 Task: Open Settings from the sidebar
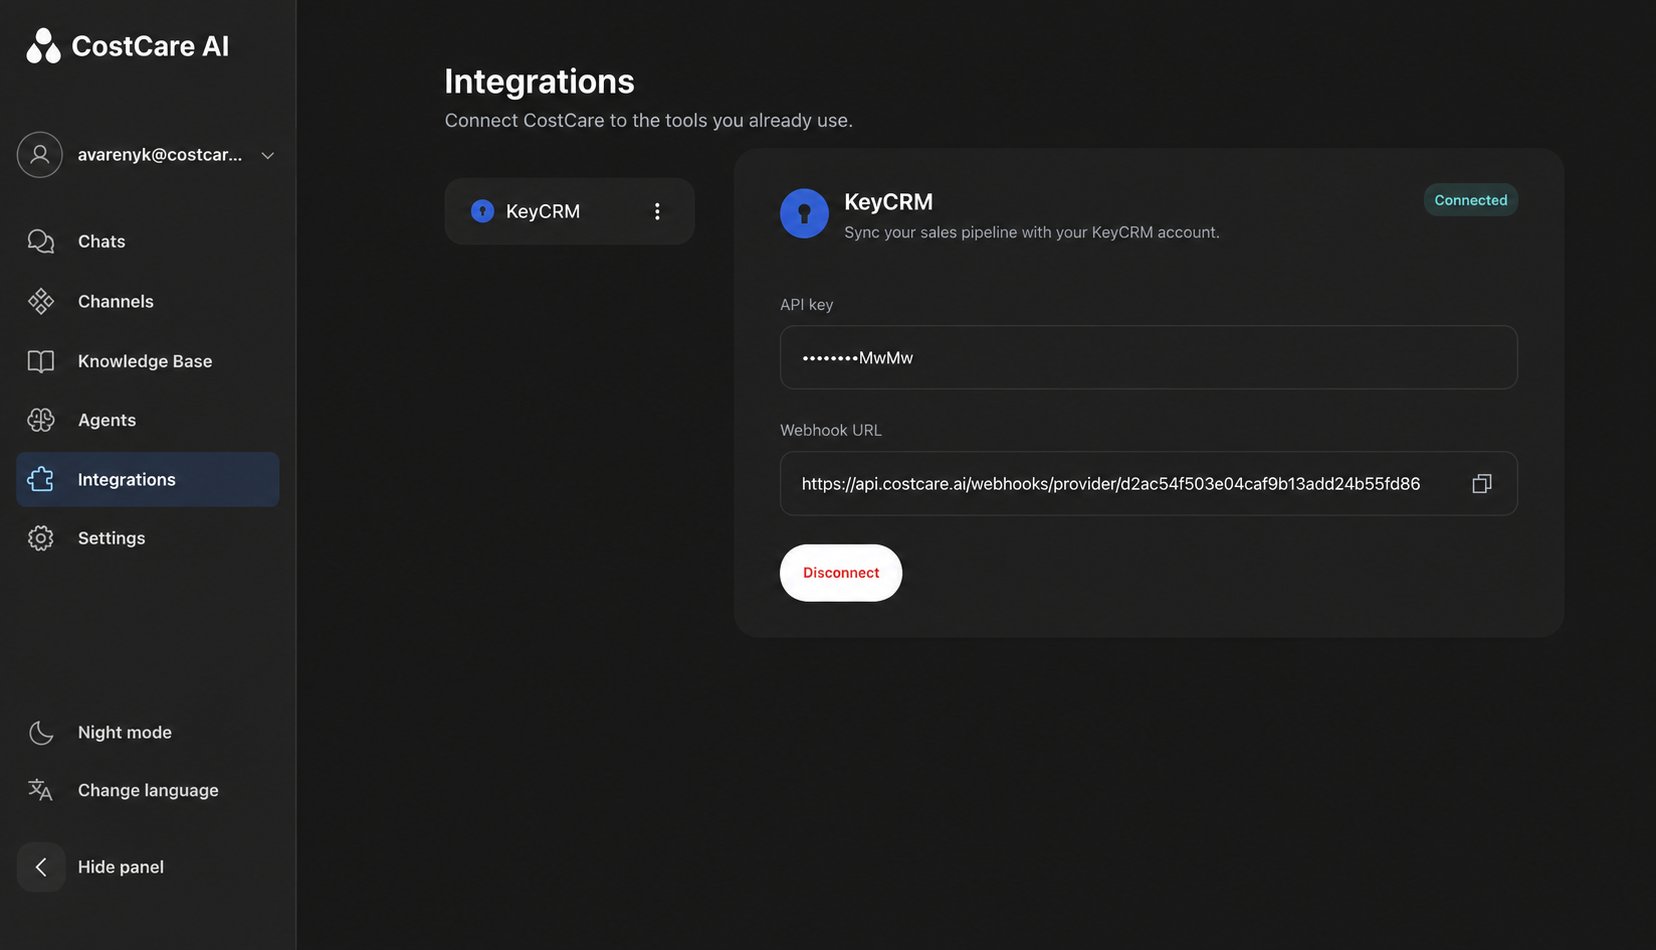[x=148, y=538]
